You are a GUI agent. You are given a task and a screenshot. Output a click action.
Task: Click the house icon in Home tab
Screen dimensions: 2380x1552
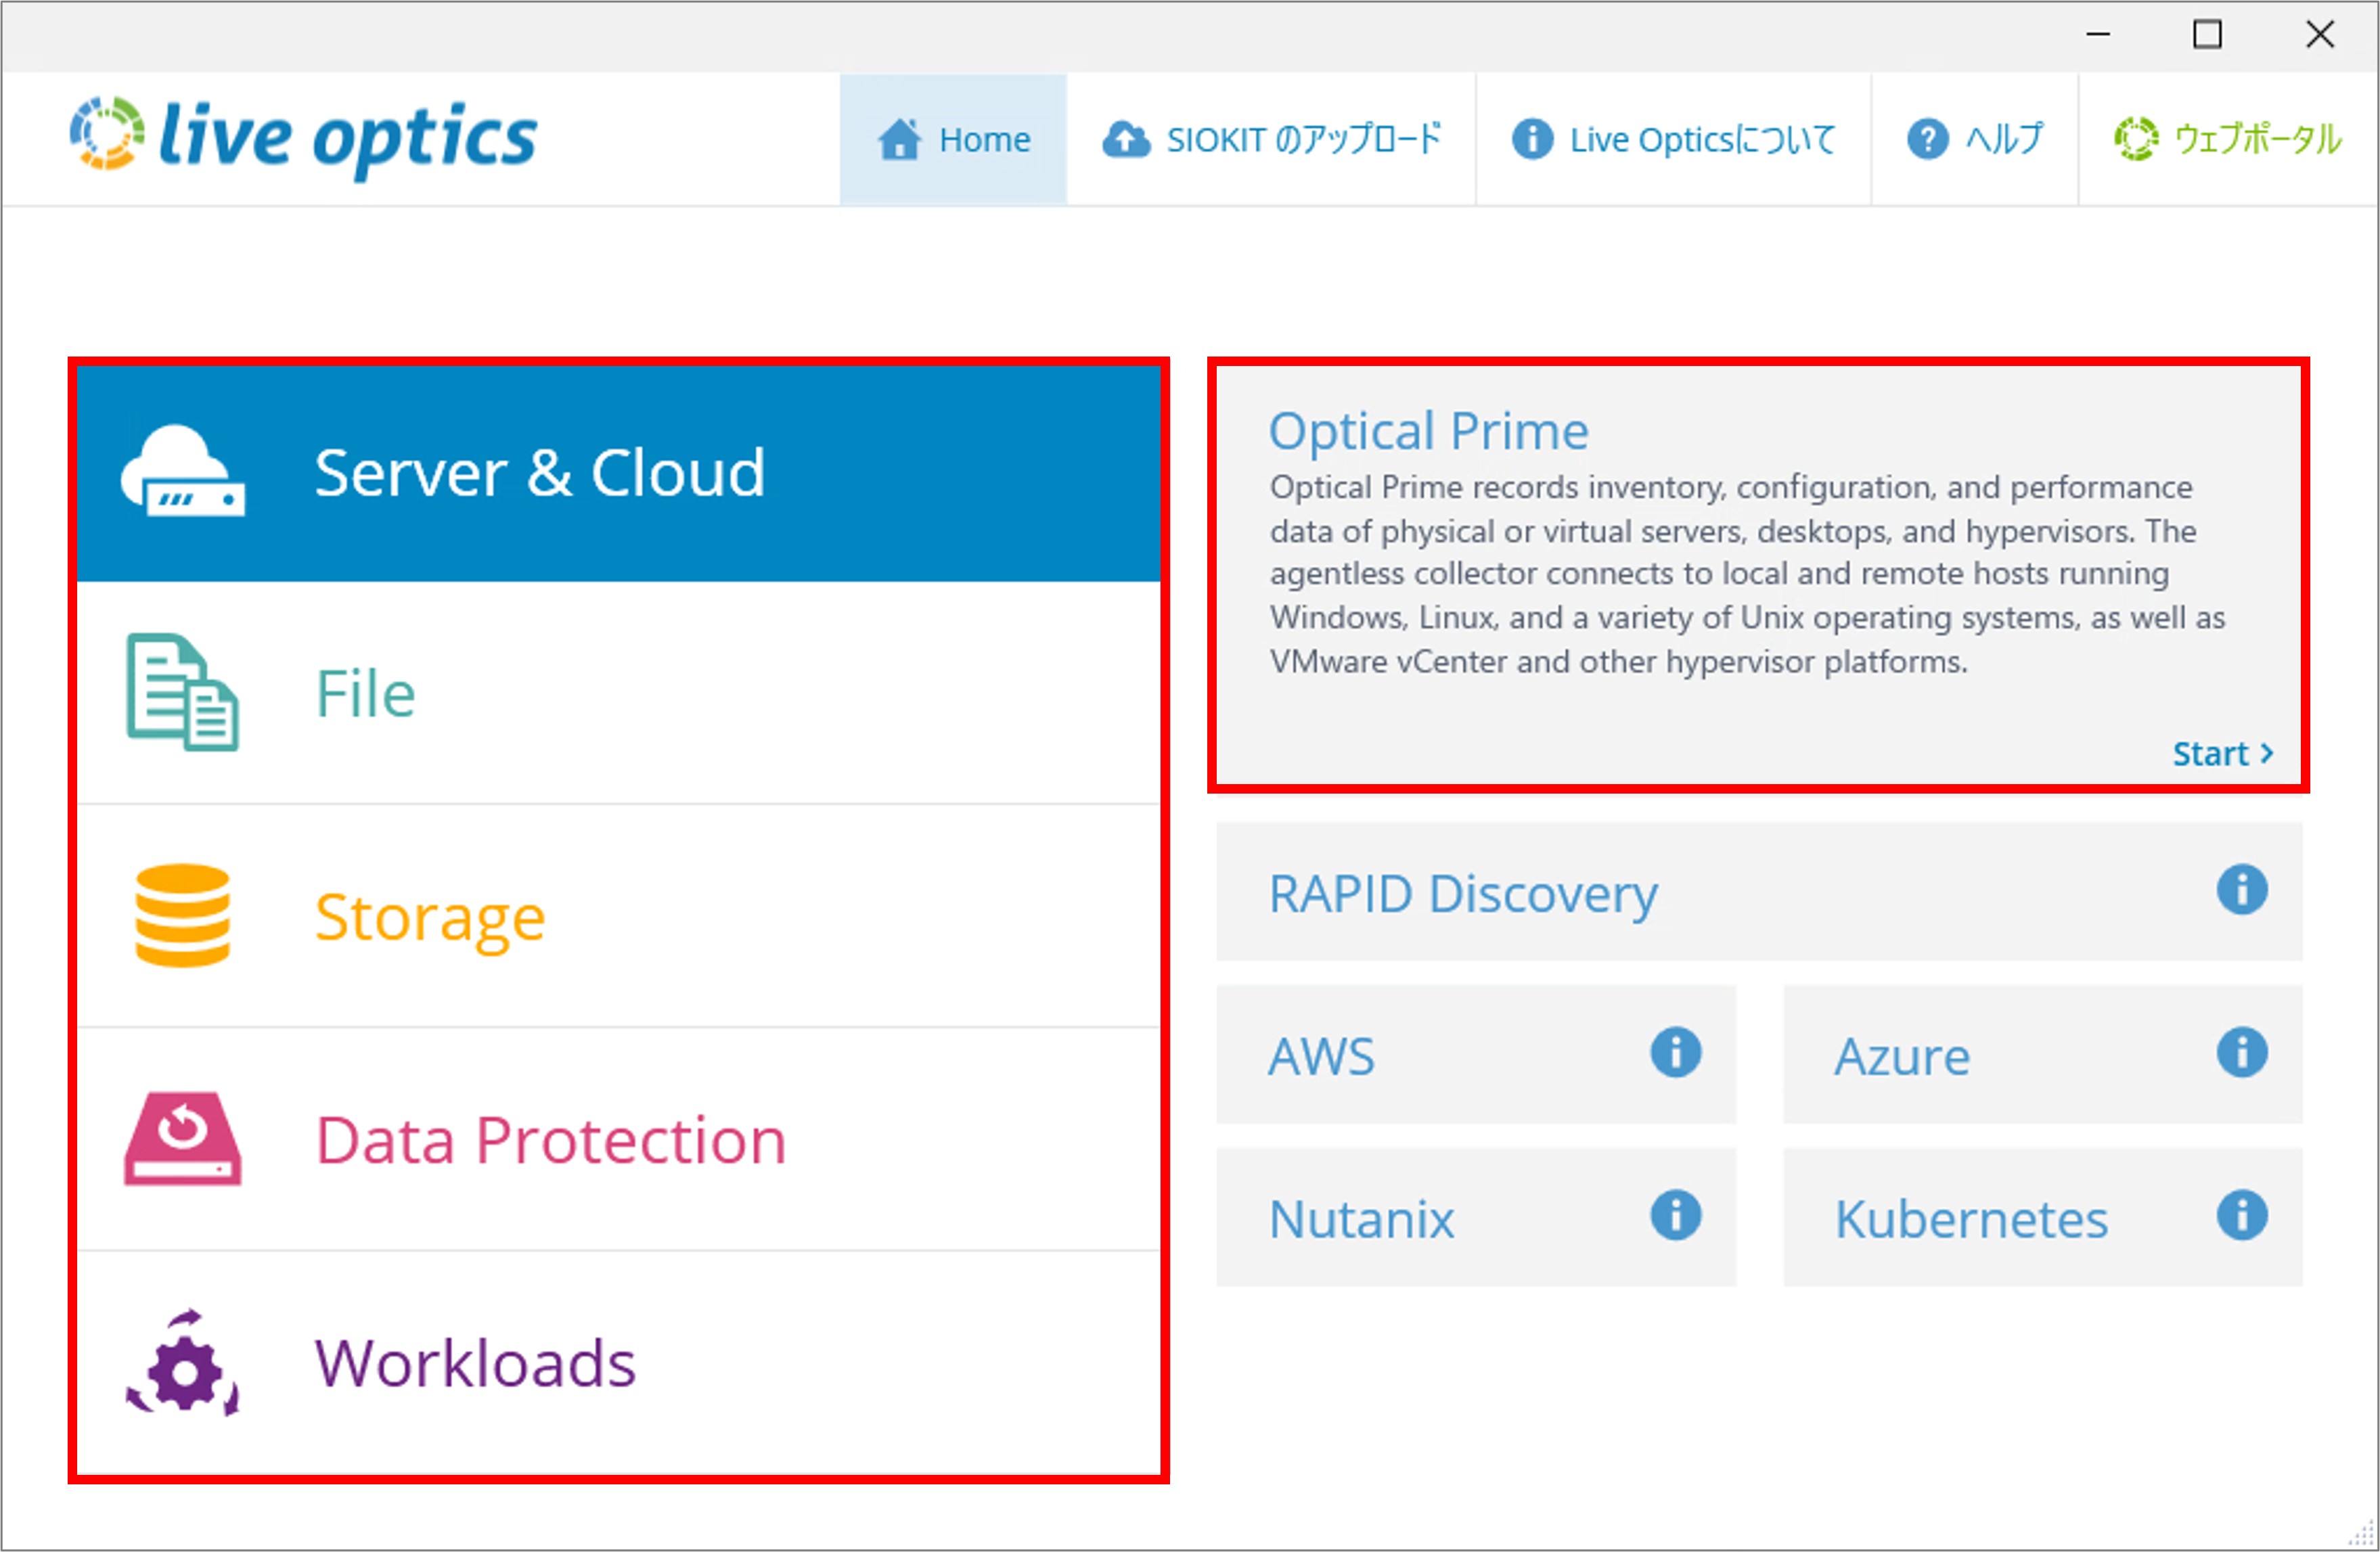(x=899, y=139)
